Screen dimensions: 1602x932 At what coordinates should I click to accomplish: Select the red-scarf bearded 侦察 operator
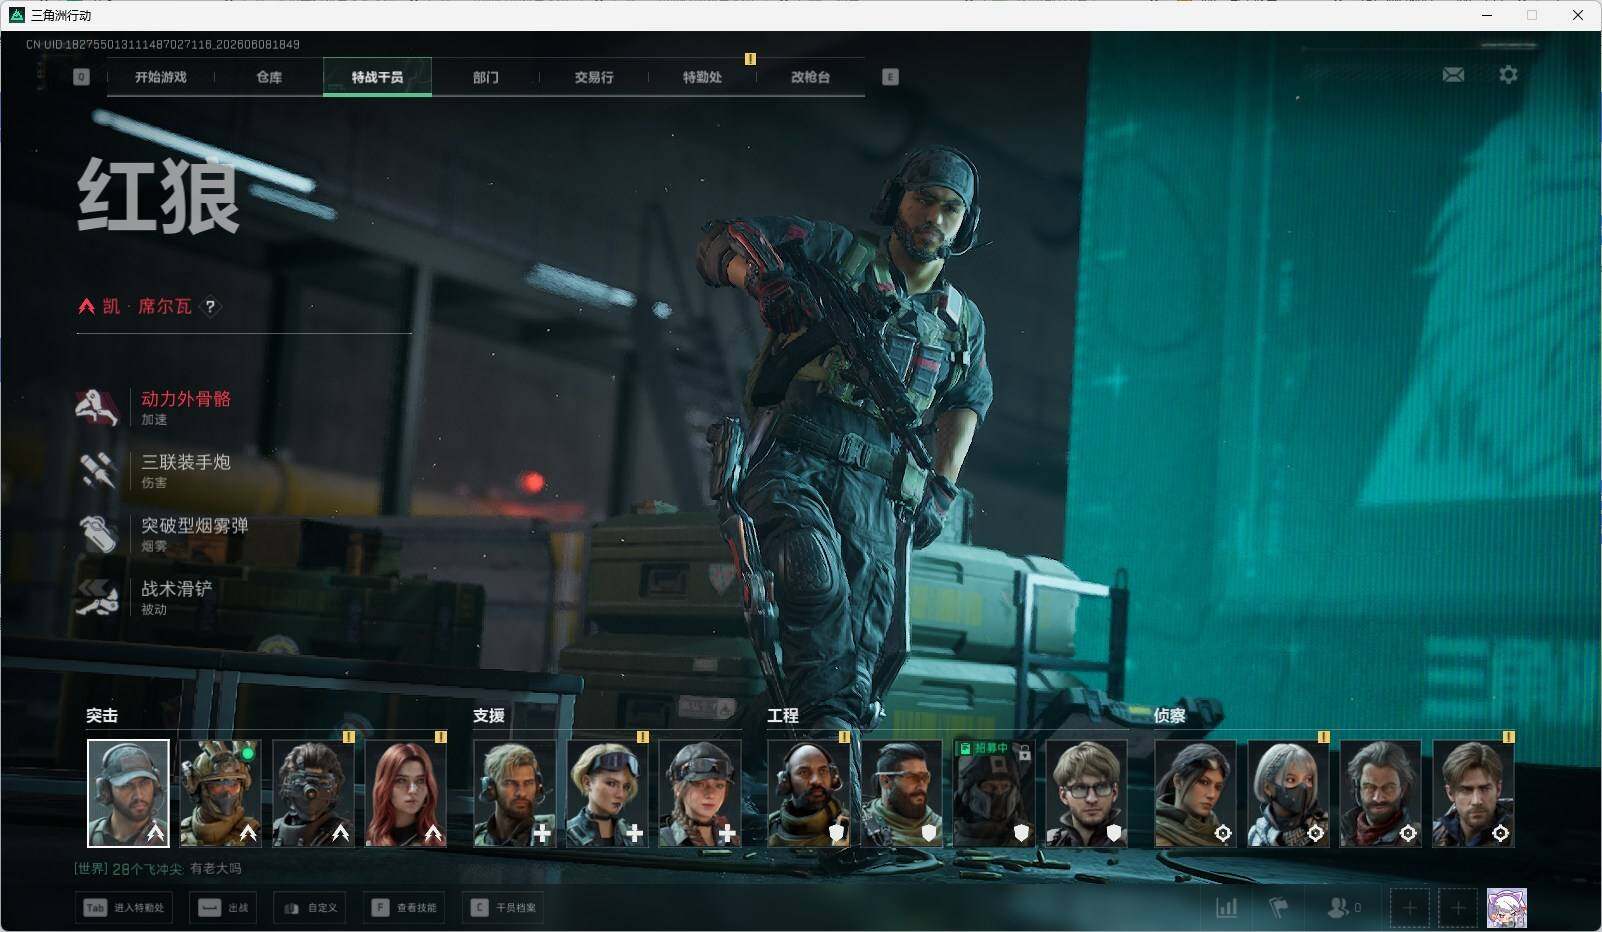click(x=1380, y=793)
